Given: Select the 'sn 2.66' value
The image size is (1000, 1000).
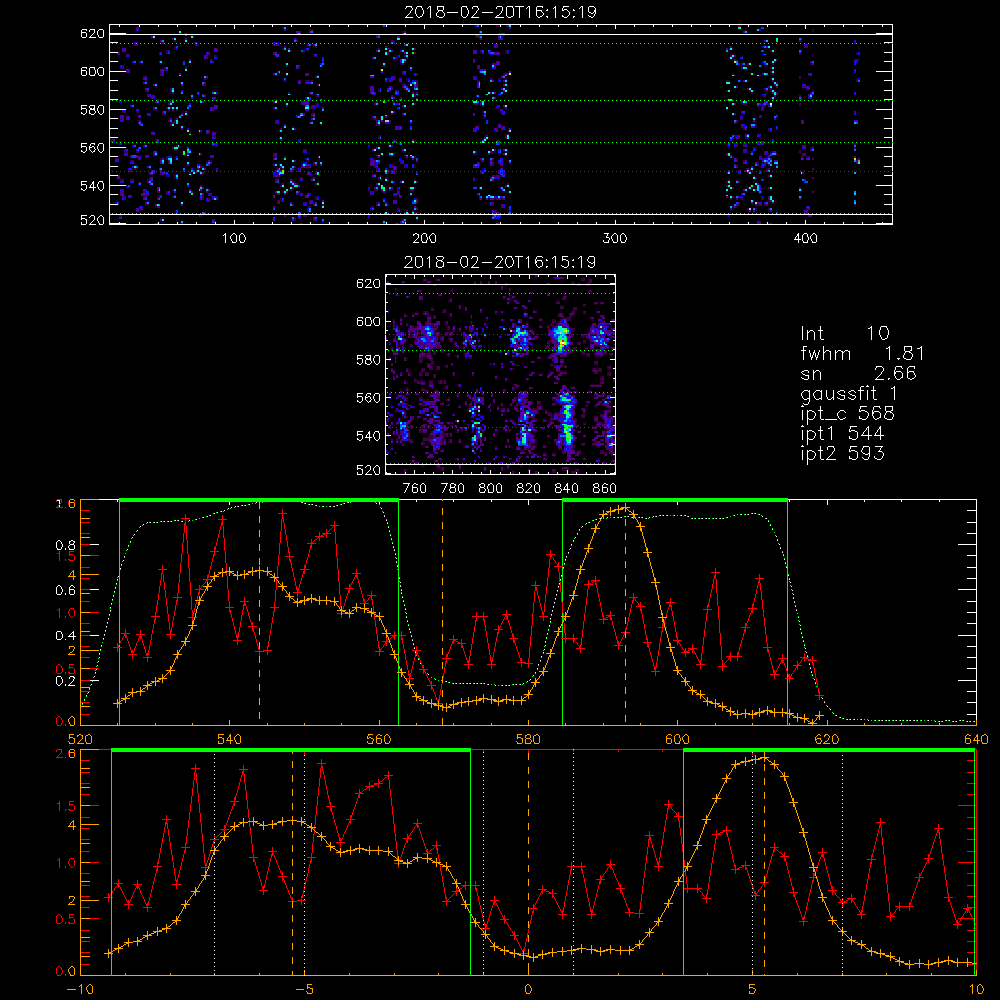Looking at the screenshot, I should point(858,373).
